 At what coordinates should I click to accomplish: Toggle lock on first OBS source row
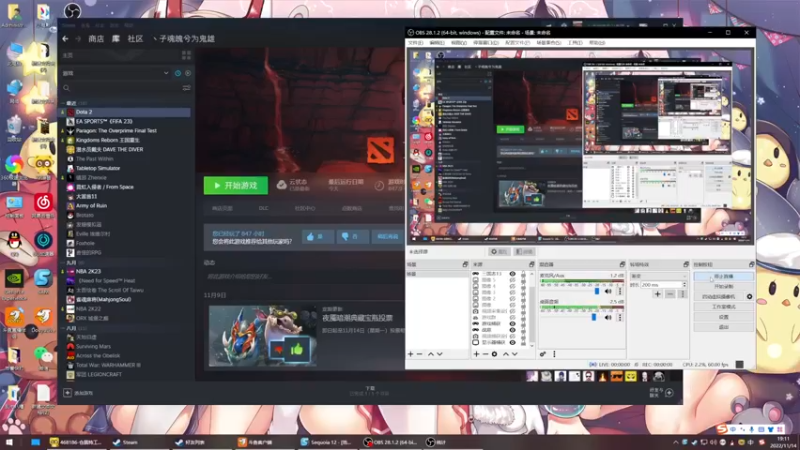click(x=523, y=274)
